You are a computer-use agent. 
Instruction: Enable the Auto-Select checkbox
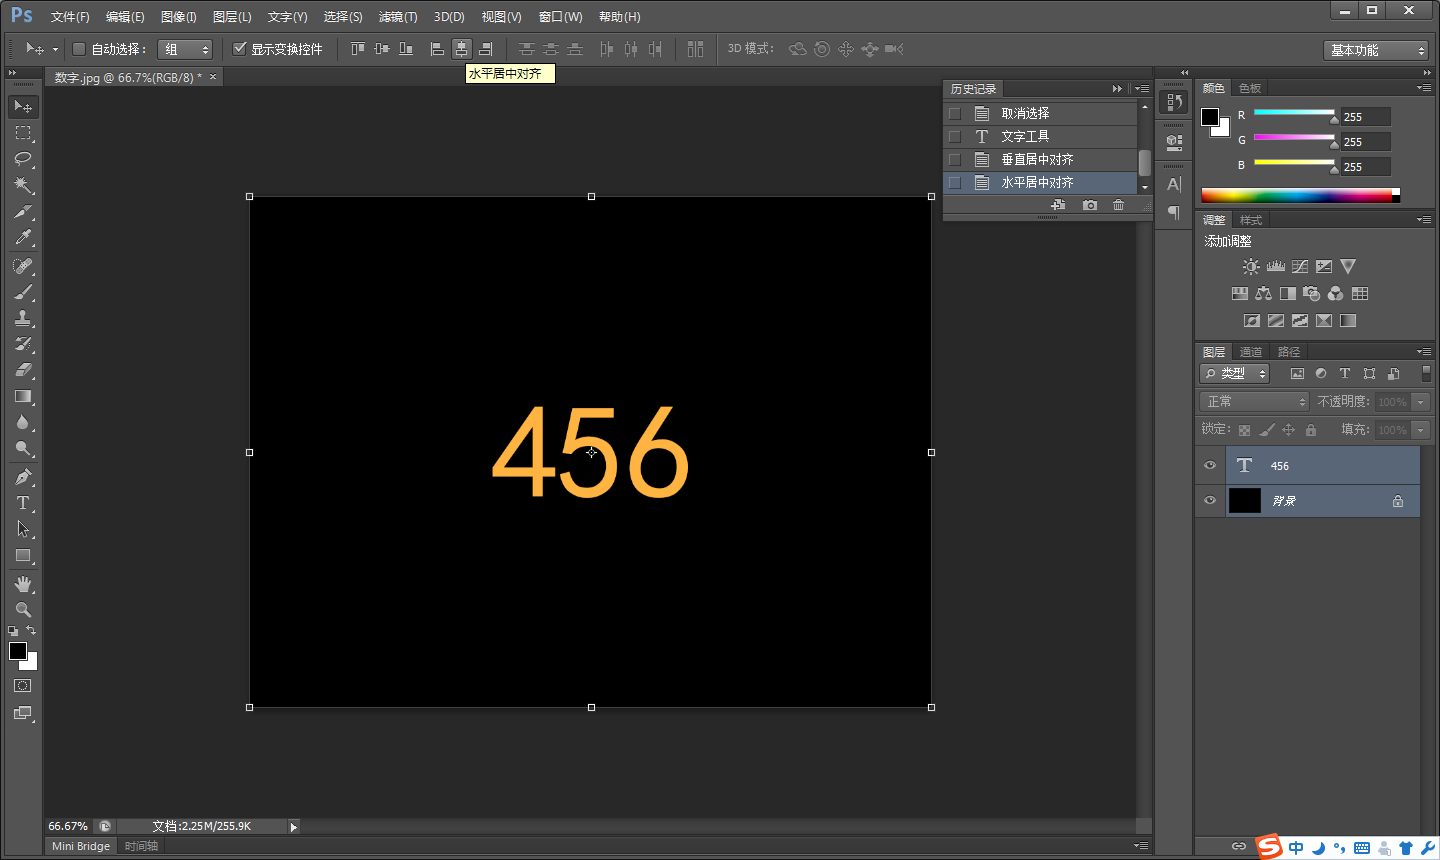79,49
